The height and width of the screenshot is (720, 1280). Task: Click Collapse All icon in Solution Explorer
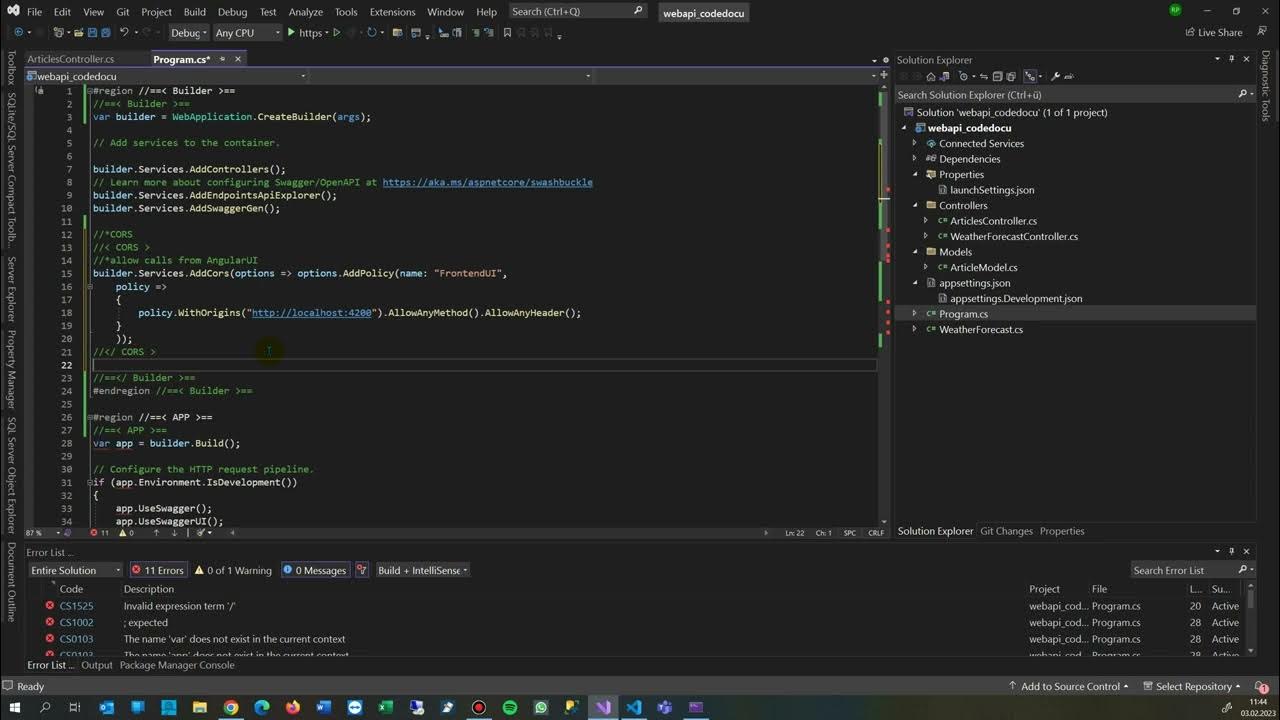tap(997, 76)
